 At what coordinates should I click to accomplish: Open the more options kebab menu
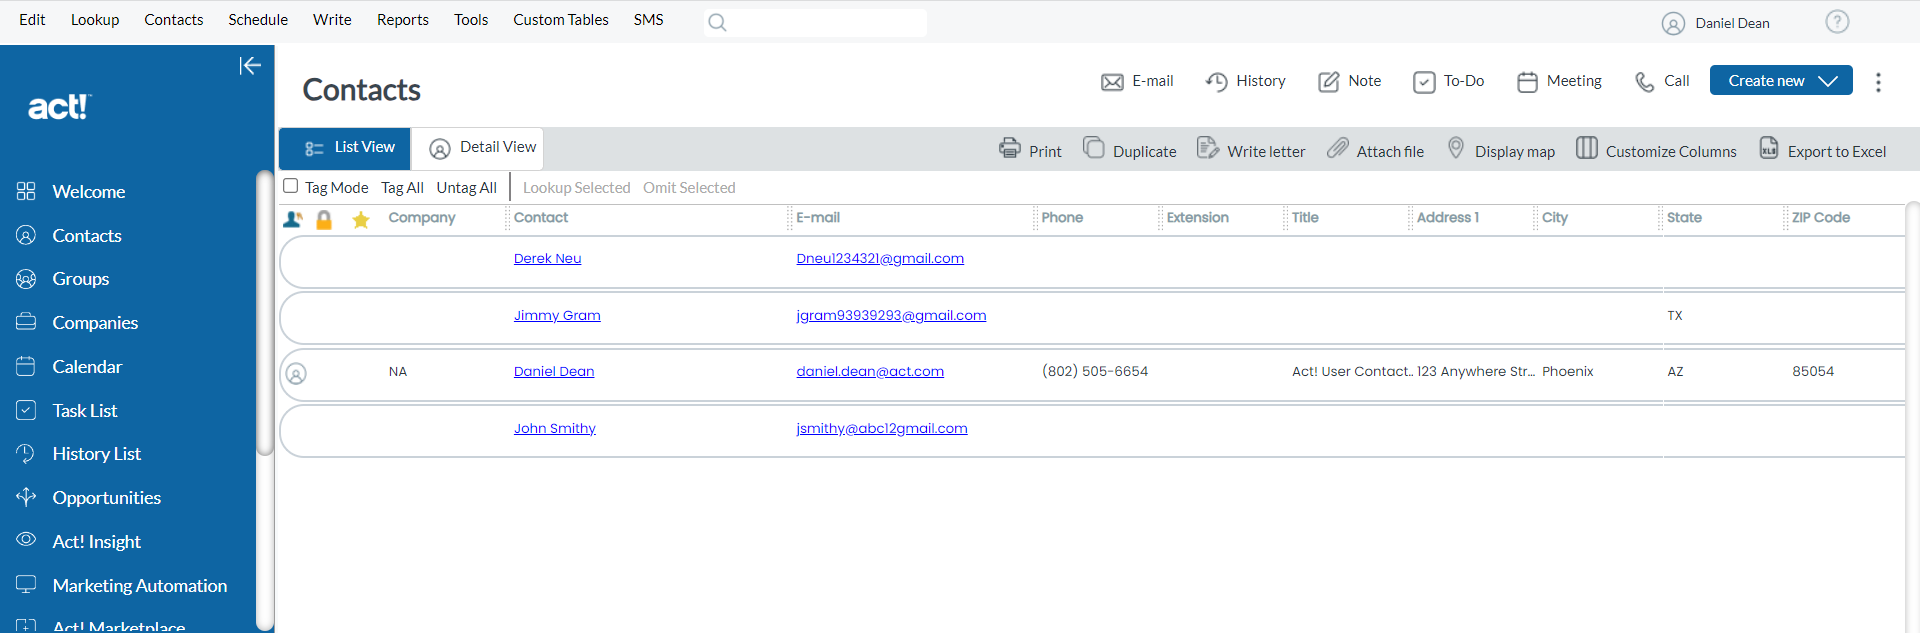[x=1878, y=82]
